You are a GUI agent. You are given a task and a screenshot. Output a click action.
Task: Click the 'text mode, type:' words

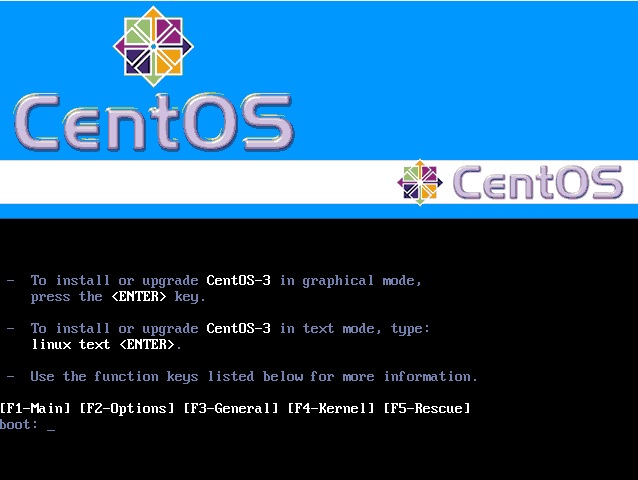point(366,329)
